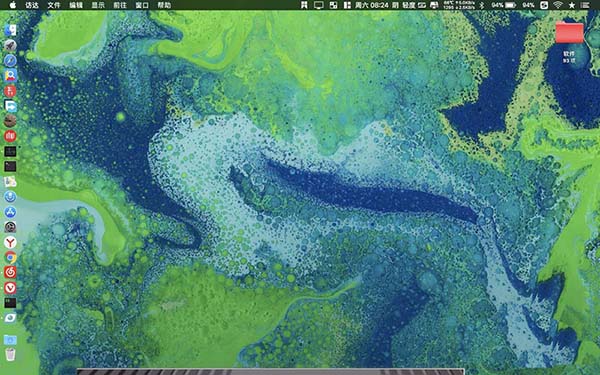
Task: Launch Vivaldi browser from the Dock
Action: 10,288
